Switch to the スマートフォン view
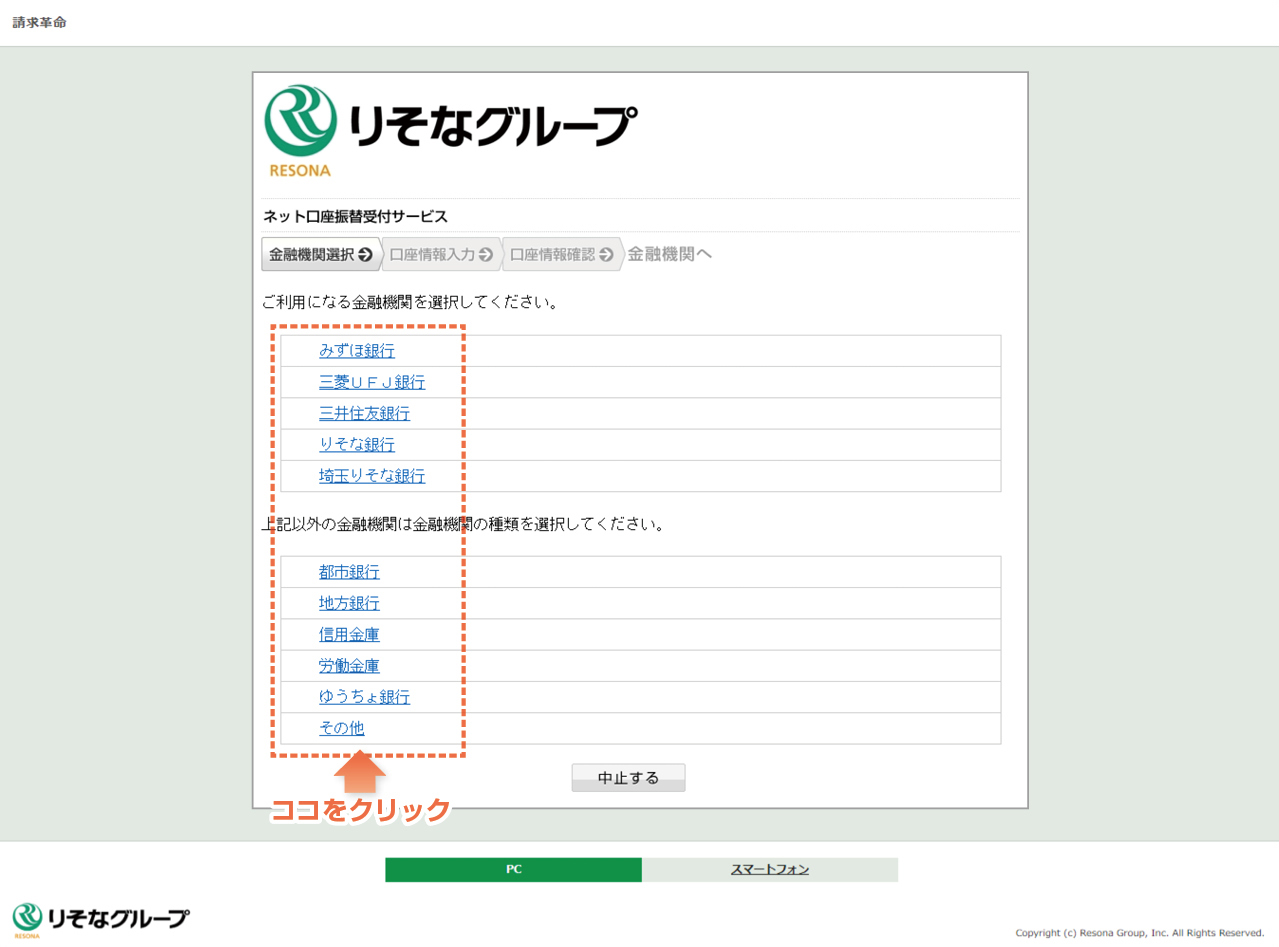The width and height of the screenshot is (1279, 947). click(769, 870)
